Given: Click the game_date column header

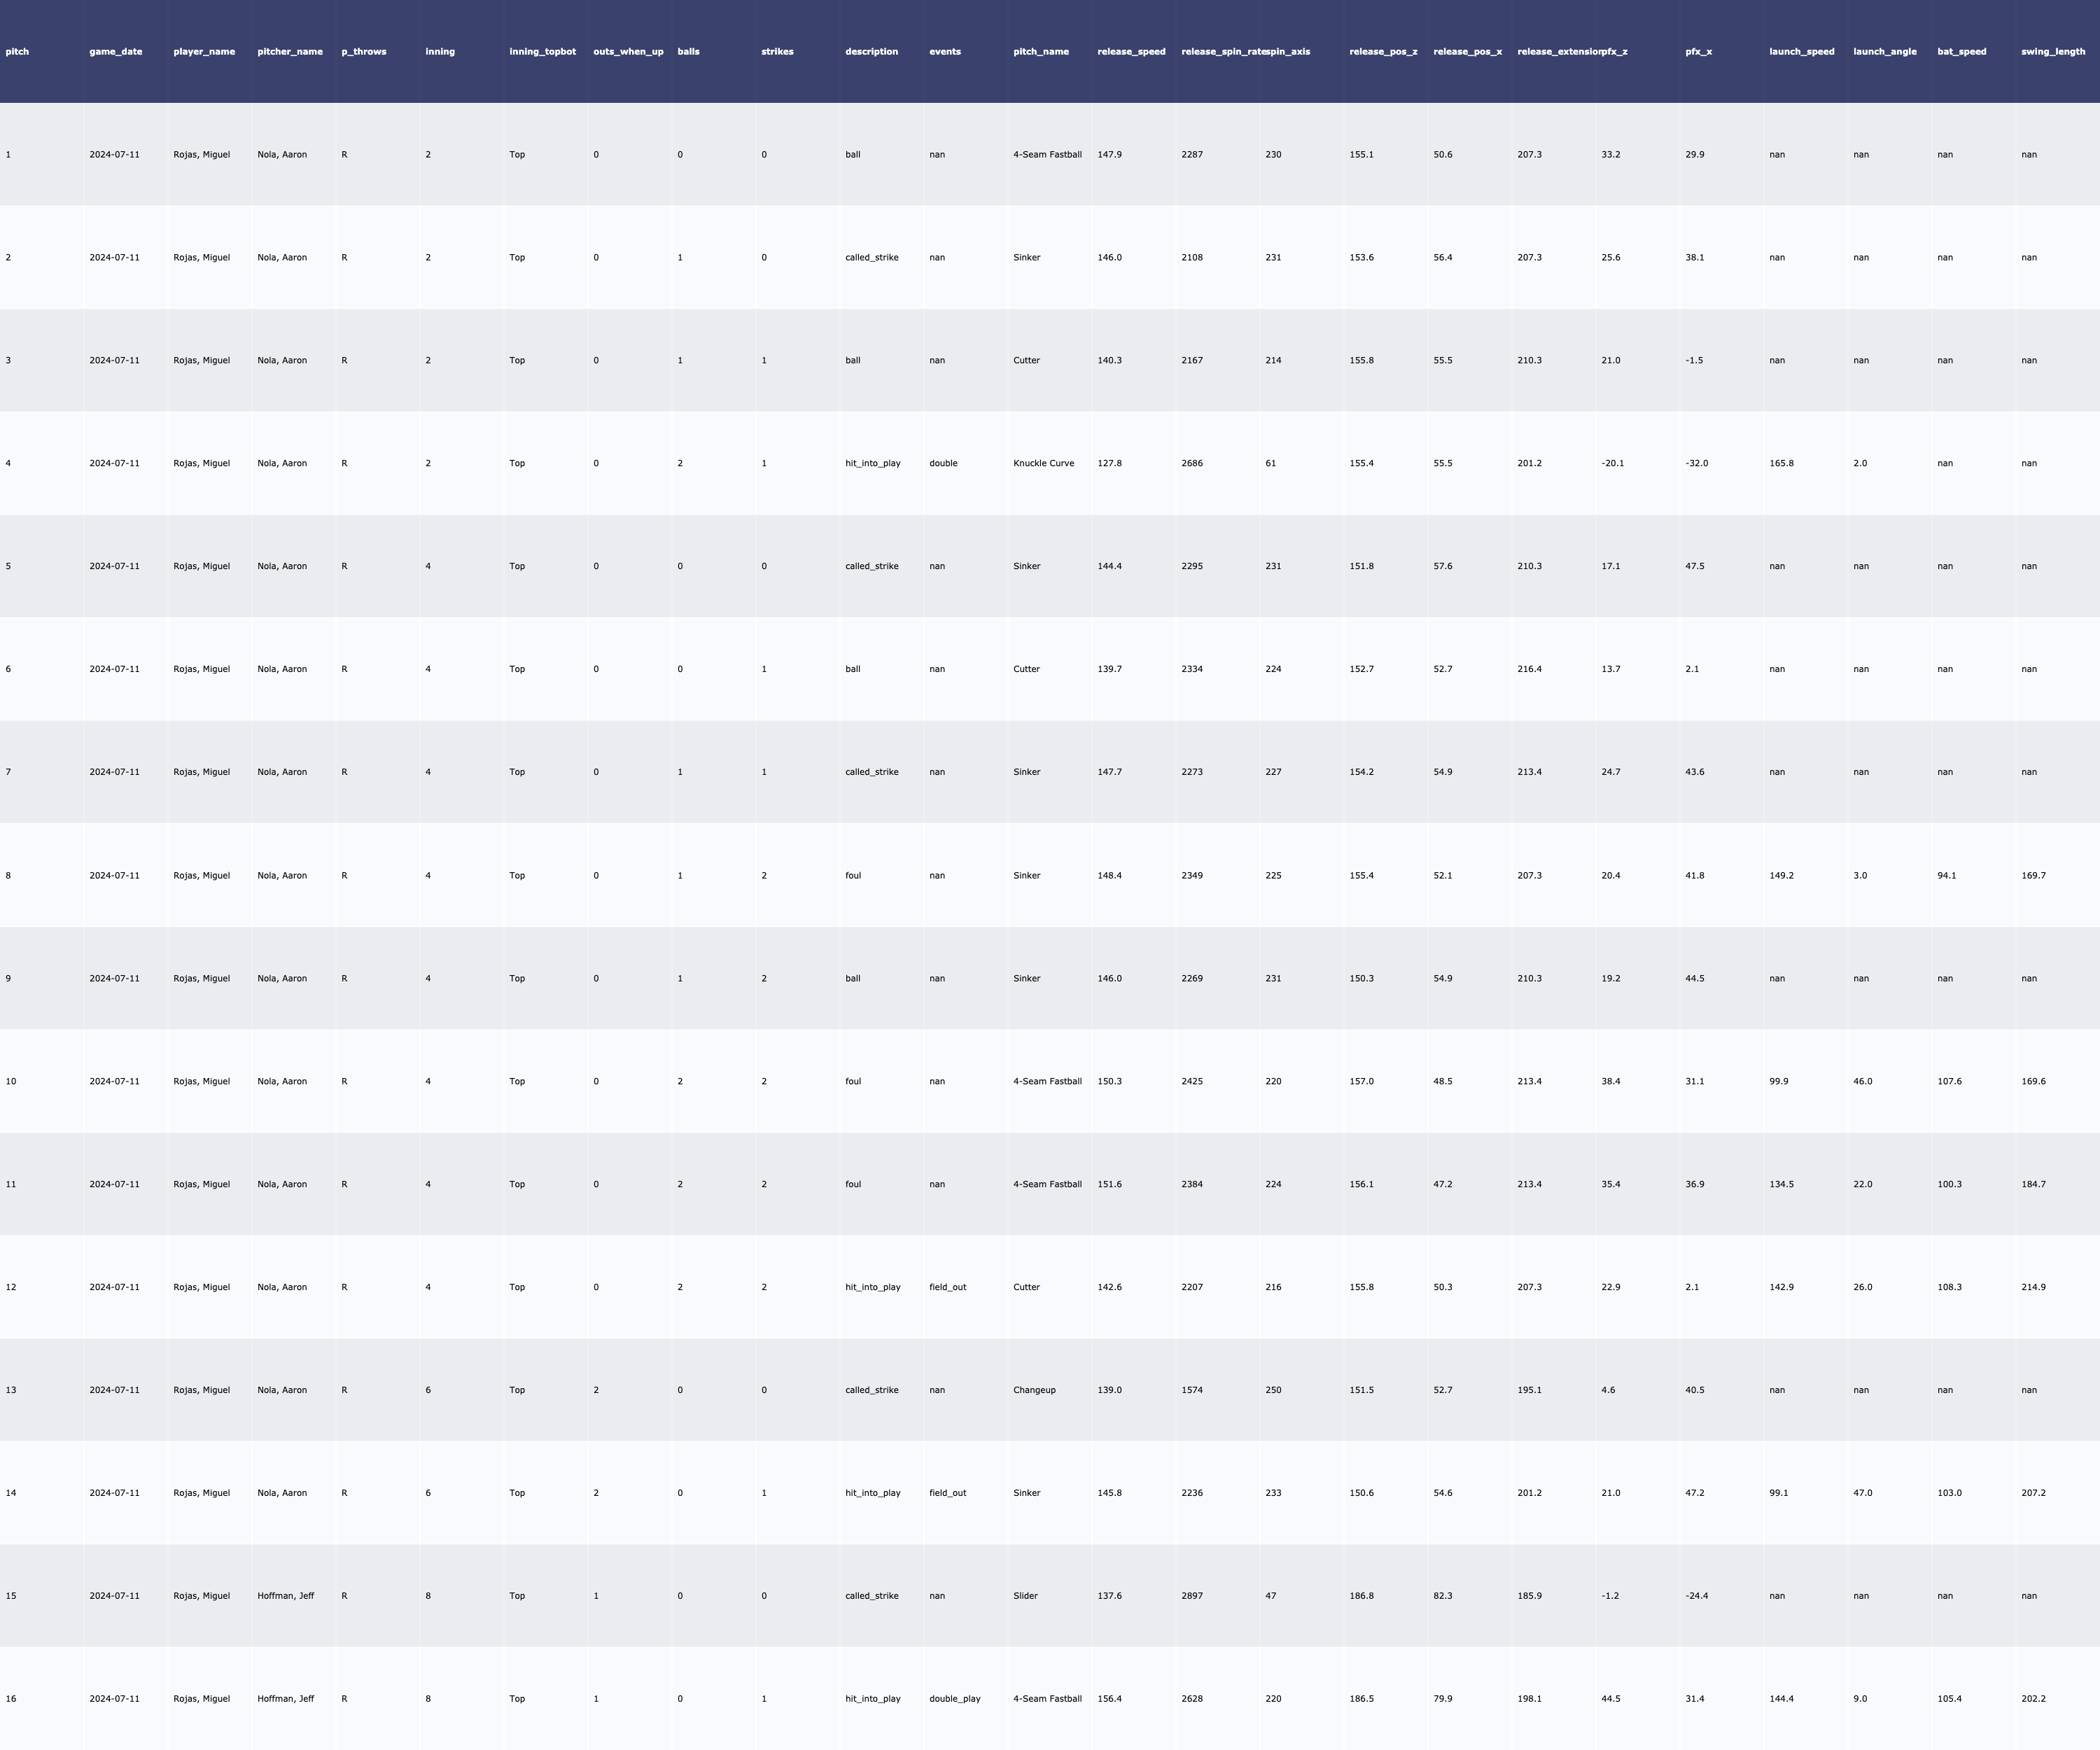Looking at the screenshot, I should [115, 51].
